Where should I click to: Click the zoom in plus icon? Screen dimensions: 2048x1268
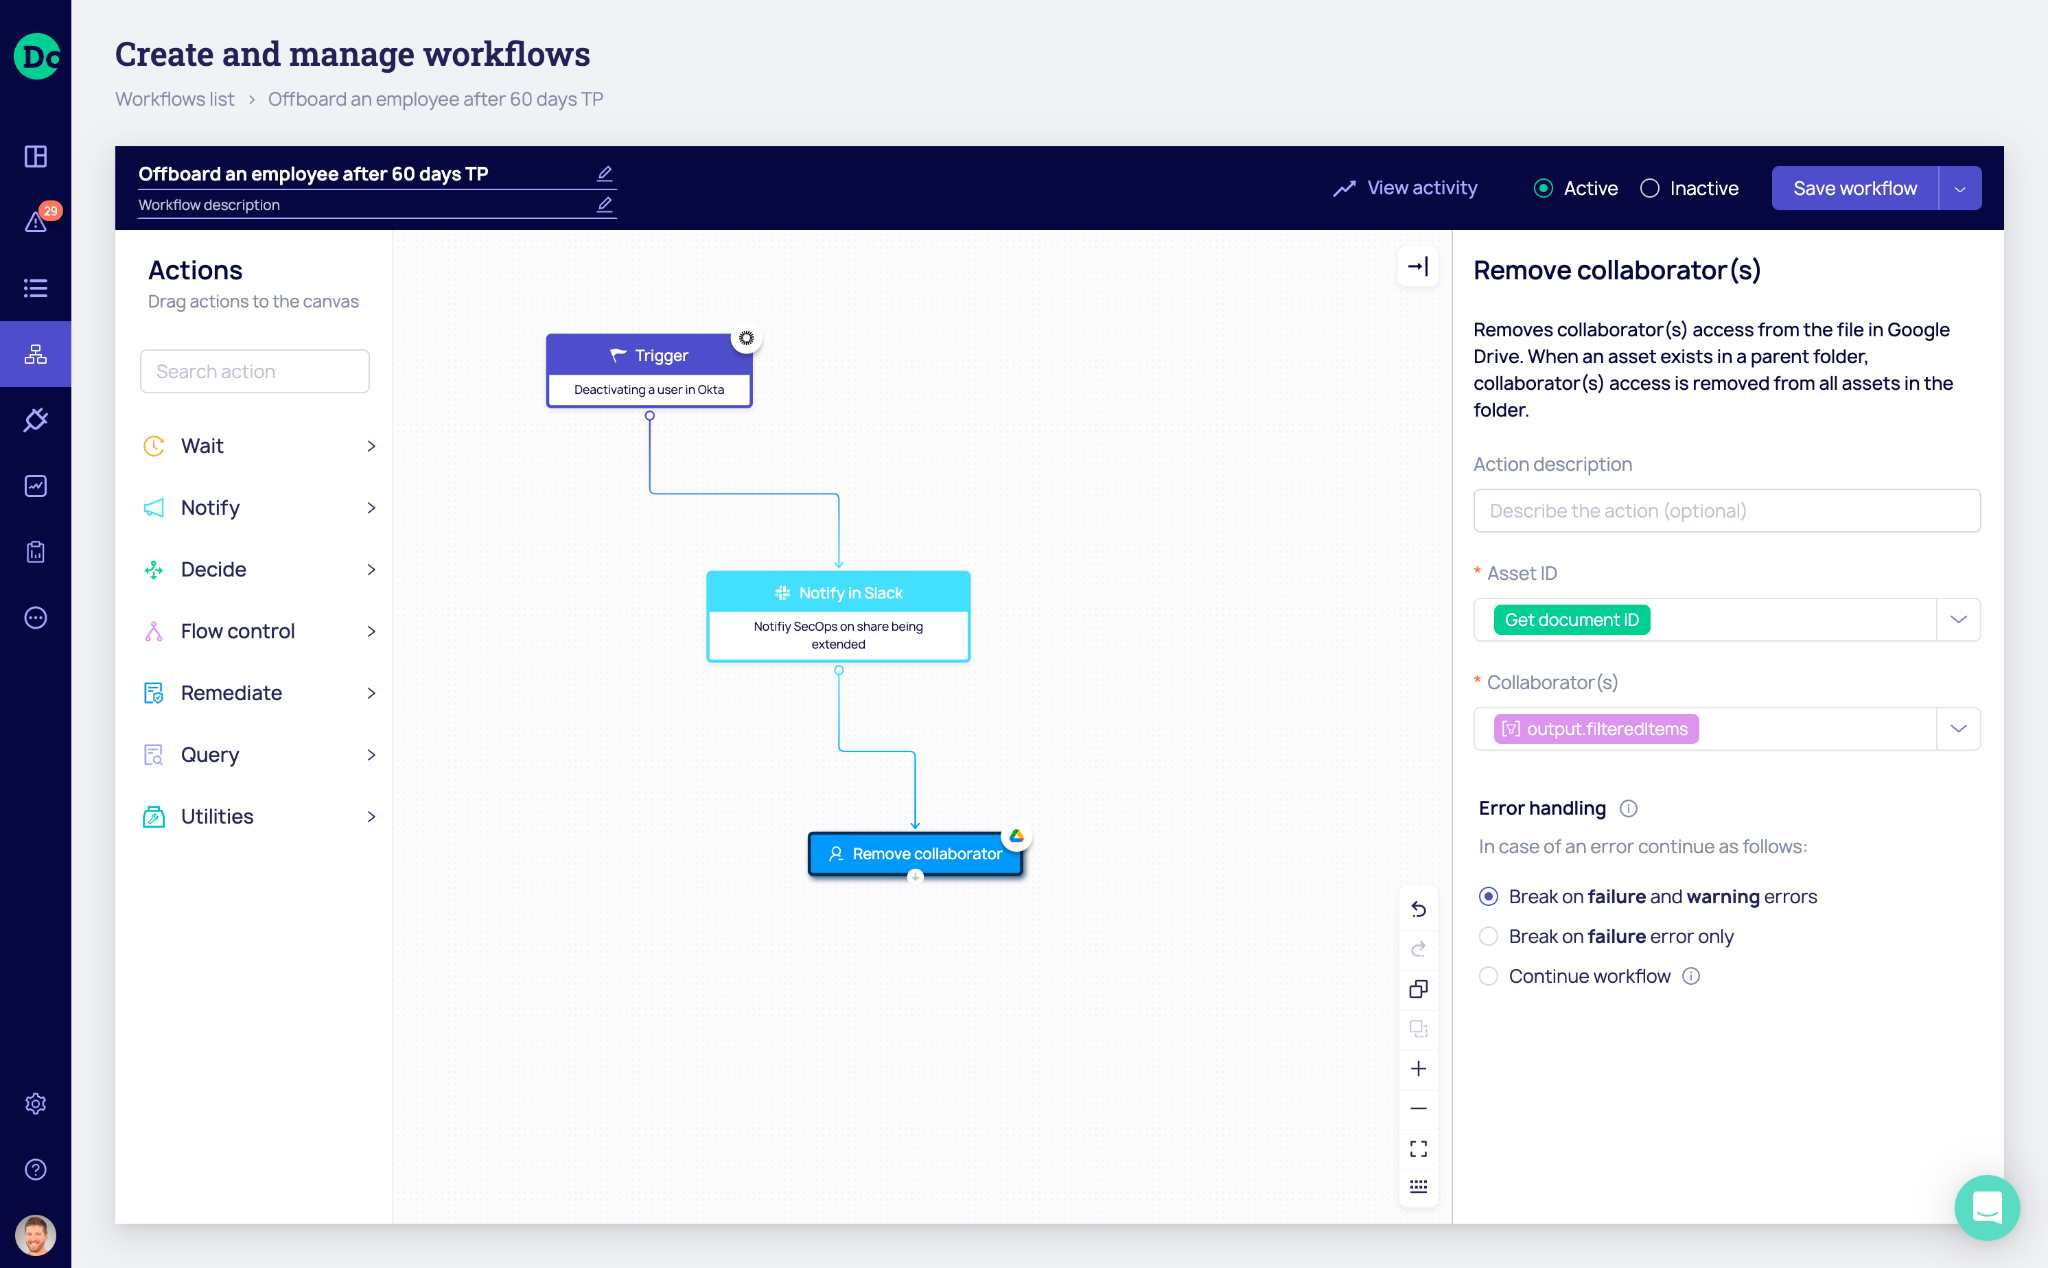tap(1418, 1069)
